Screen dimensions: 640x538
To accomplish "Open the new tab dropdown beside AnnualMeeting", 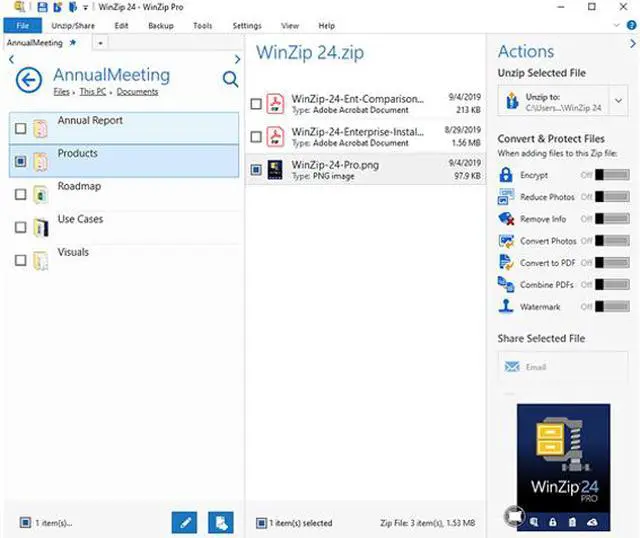I will point(100,43).
